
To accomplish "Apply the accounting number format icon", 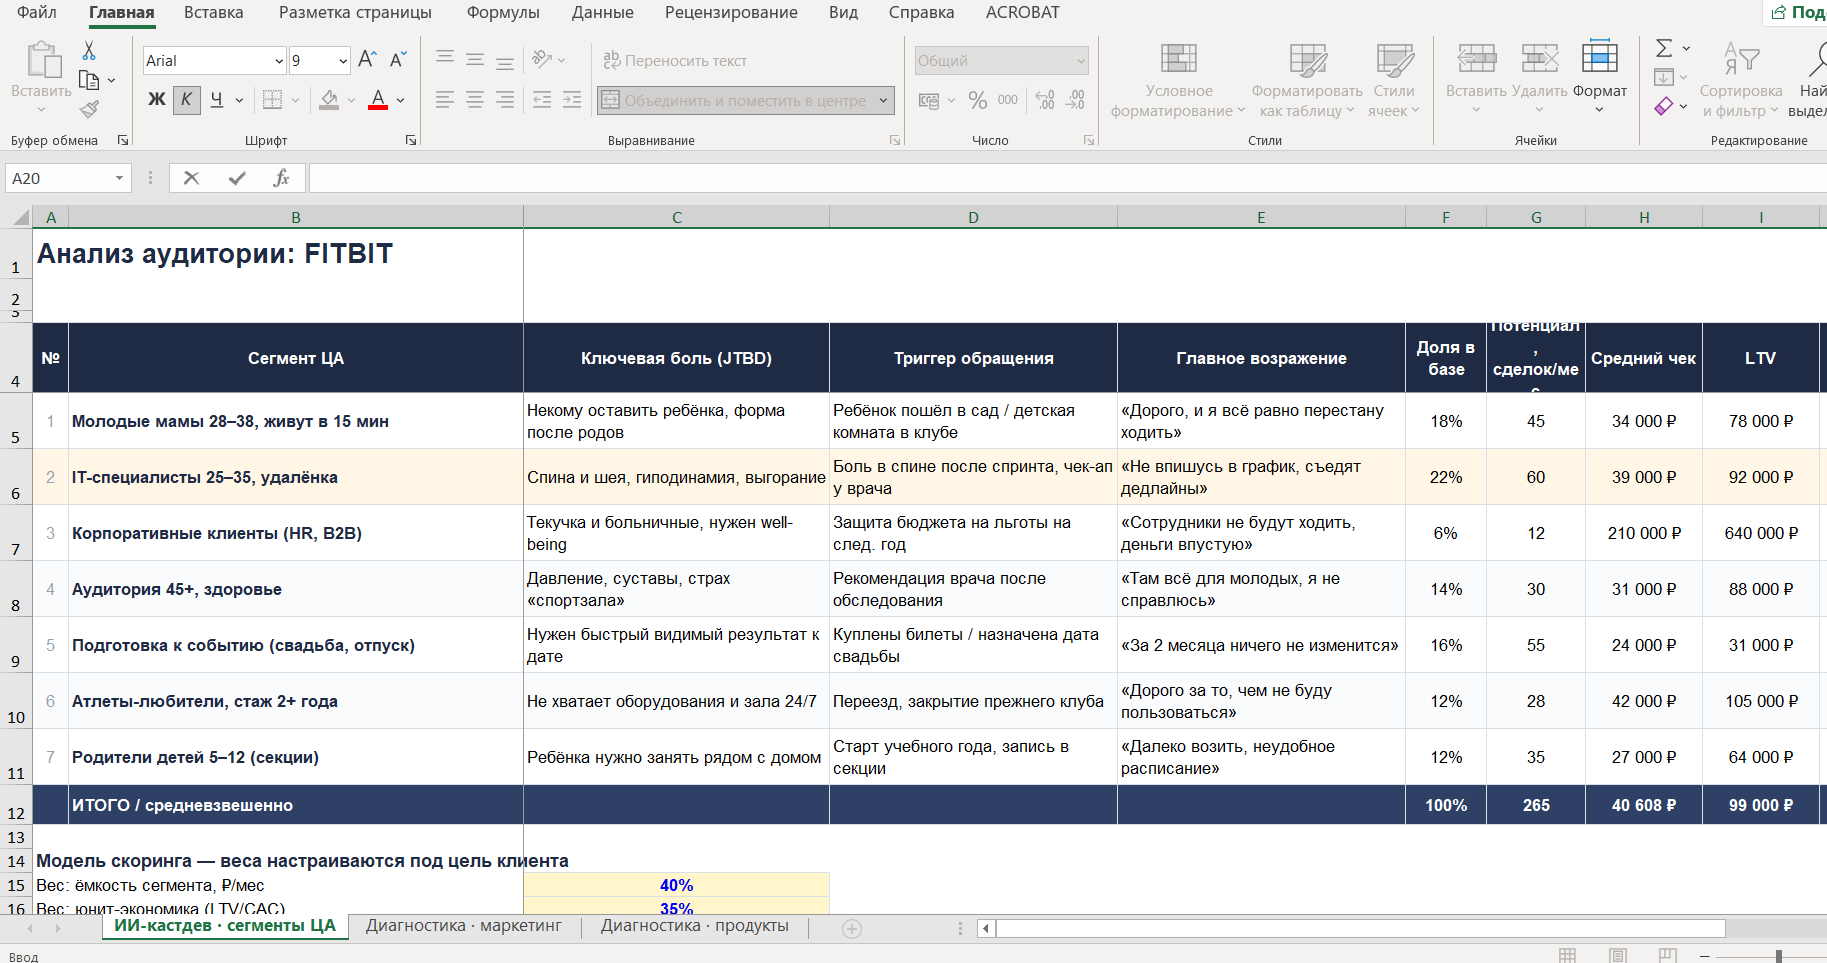I will click(929, 100).
